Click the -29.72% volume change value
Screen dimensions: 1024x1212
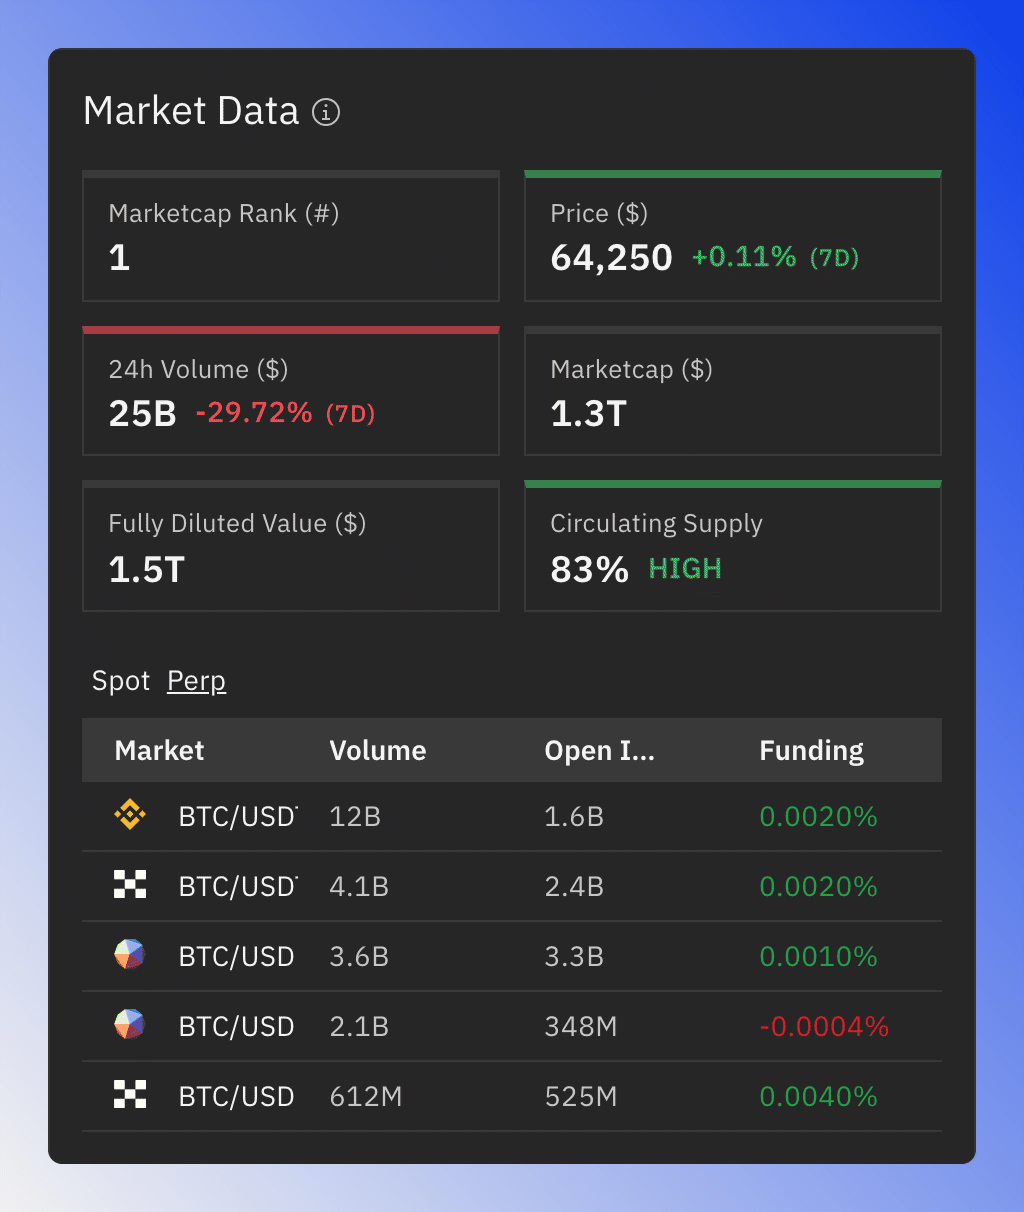pos(254,413)
